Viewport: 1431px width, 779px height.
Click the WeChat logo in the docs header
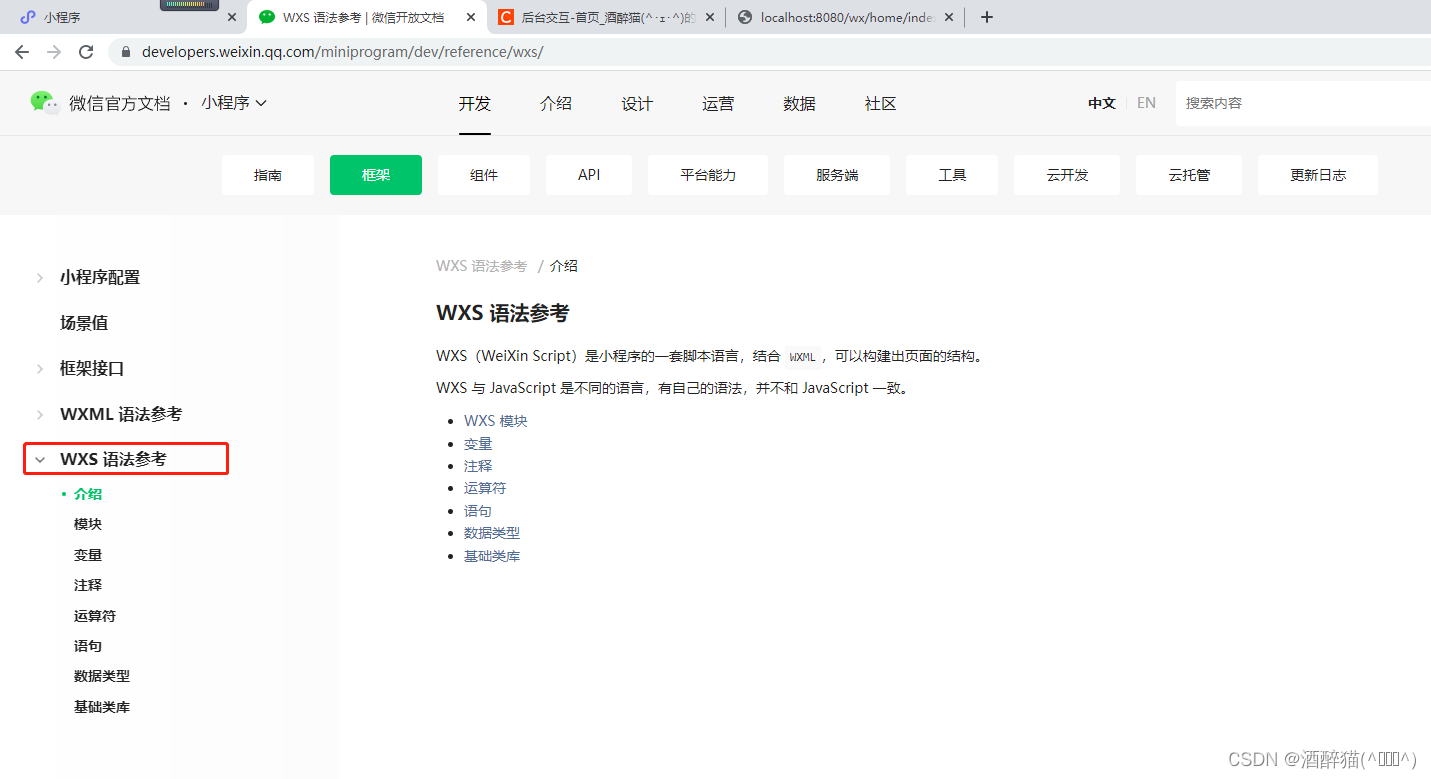(x=44, y=102)
